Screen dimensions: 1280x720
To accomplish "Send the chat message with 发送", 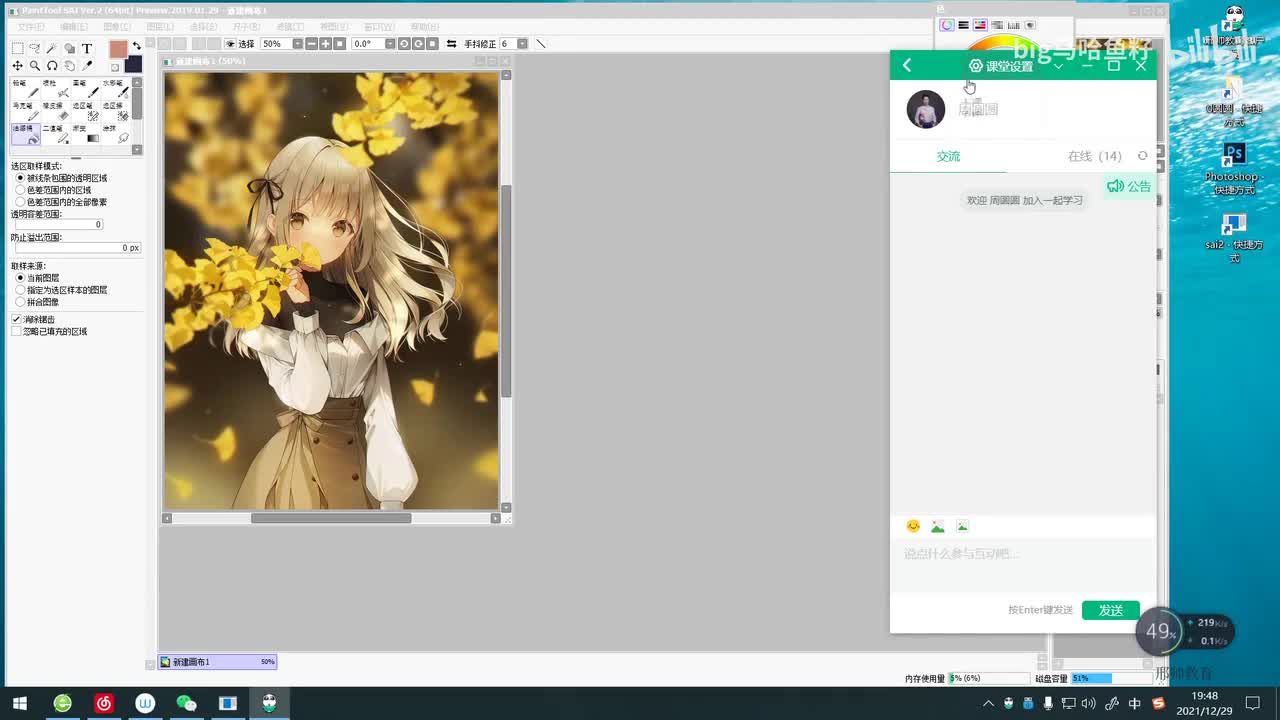I will (x=1111, y=610).
